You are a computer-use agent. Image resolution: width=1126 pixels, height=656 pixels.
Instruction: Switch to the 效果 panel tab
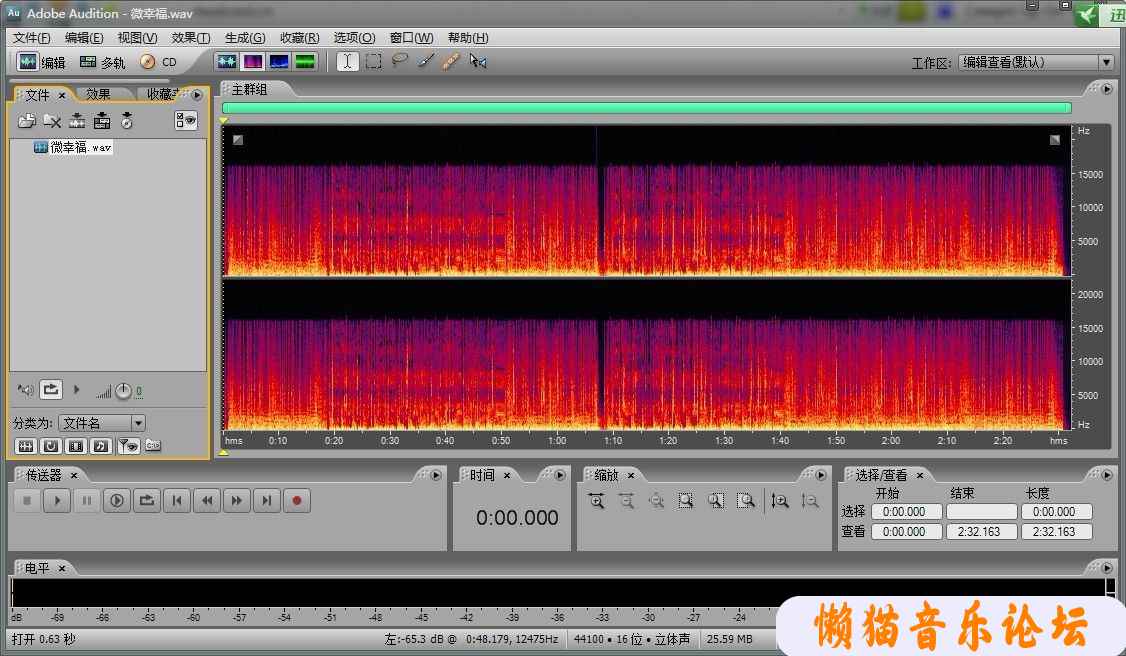coord(98,94)
